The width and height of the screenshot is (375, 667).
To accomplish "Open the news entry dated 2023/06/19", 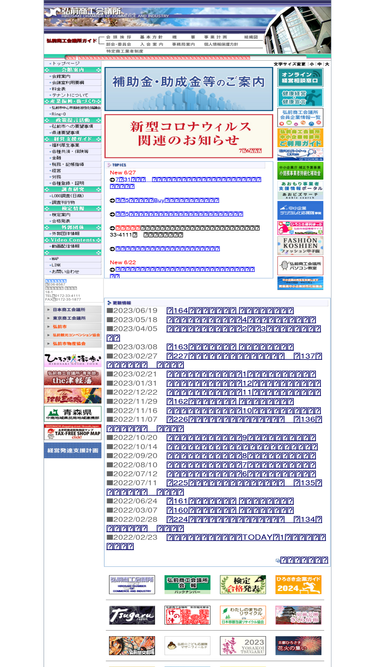I will pyautogui.click(x=230, y=311).
